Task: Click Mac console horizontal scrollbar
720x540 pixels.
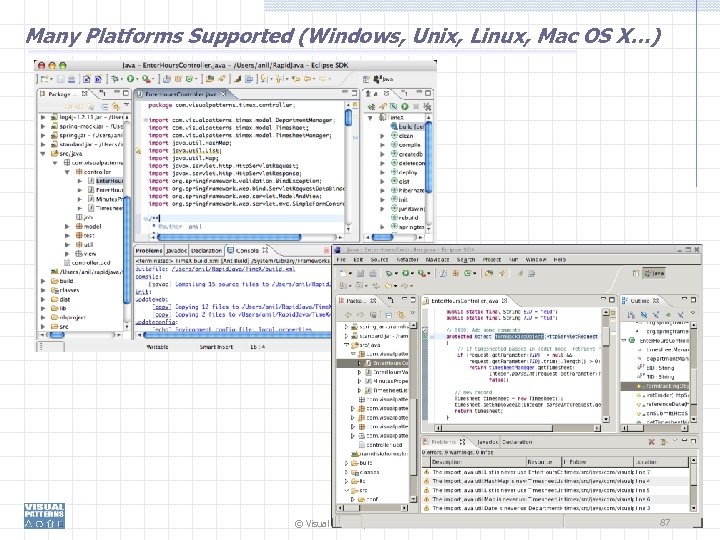Action: [x=239, y=335]
